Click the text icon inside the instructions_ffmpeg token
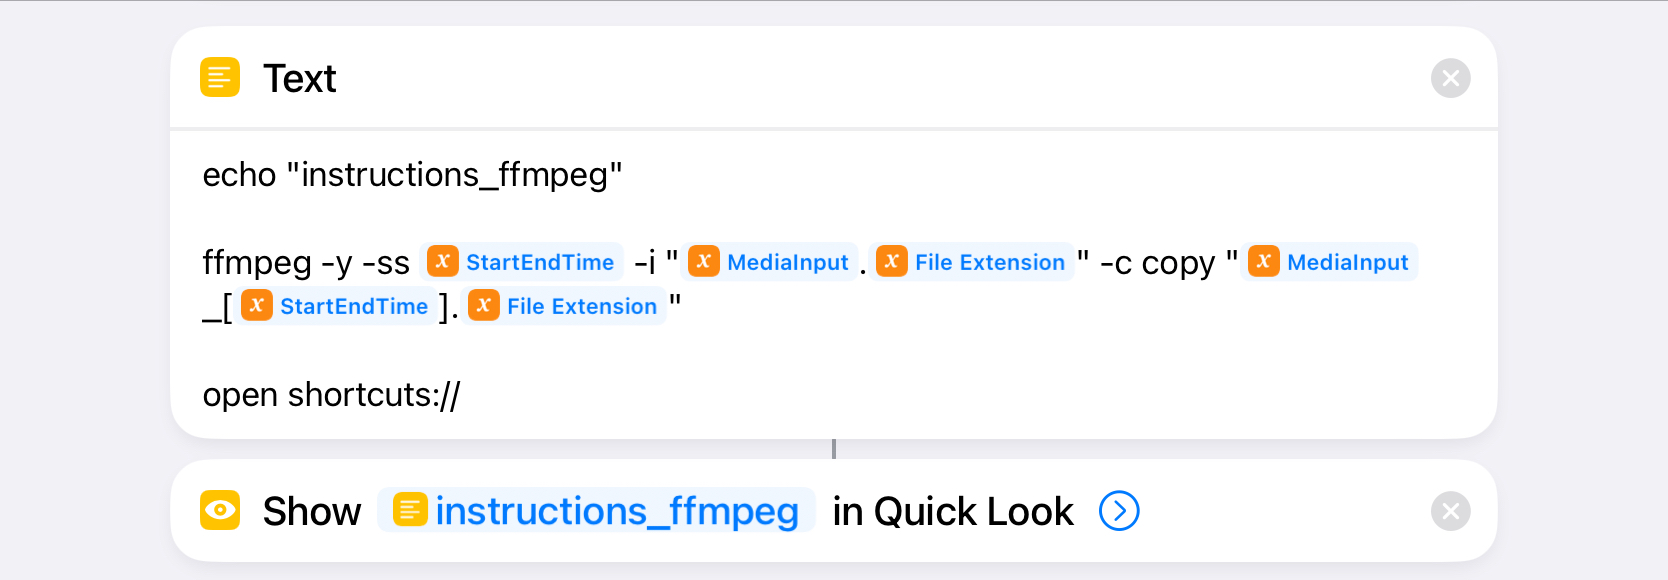 coord(410,510)
